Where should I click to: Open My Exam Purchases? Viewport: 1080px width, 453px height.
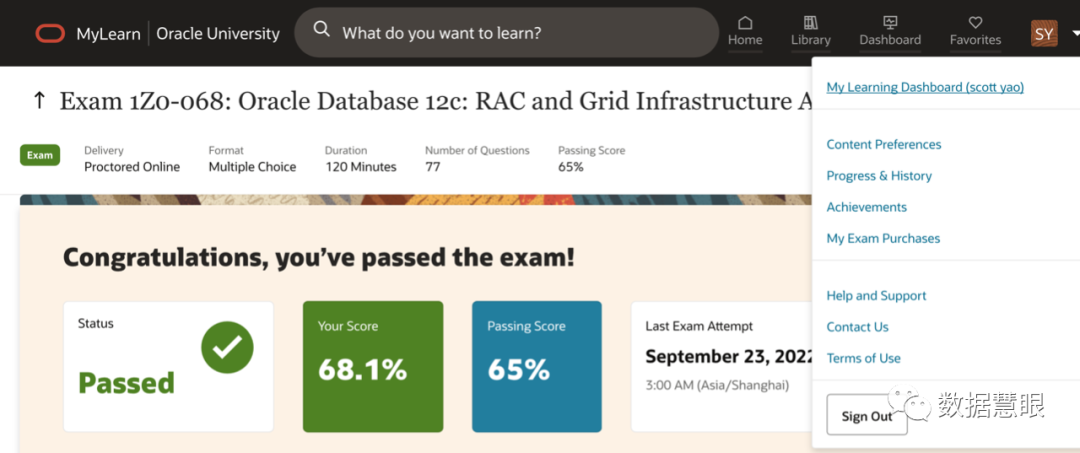click(883, 238)
